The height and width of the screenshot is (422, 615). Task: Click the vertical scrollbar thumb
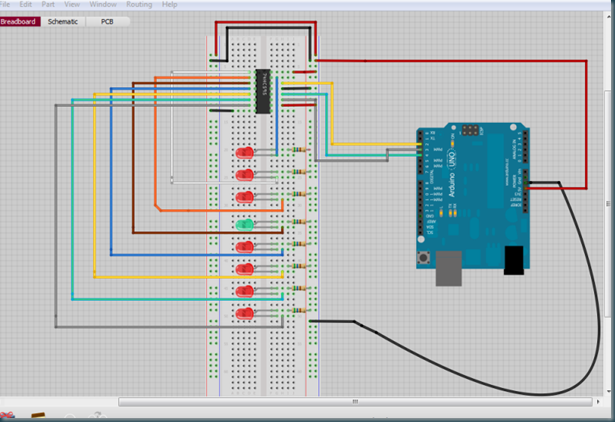[x=608, y=204]
